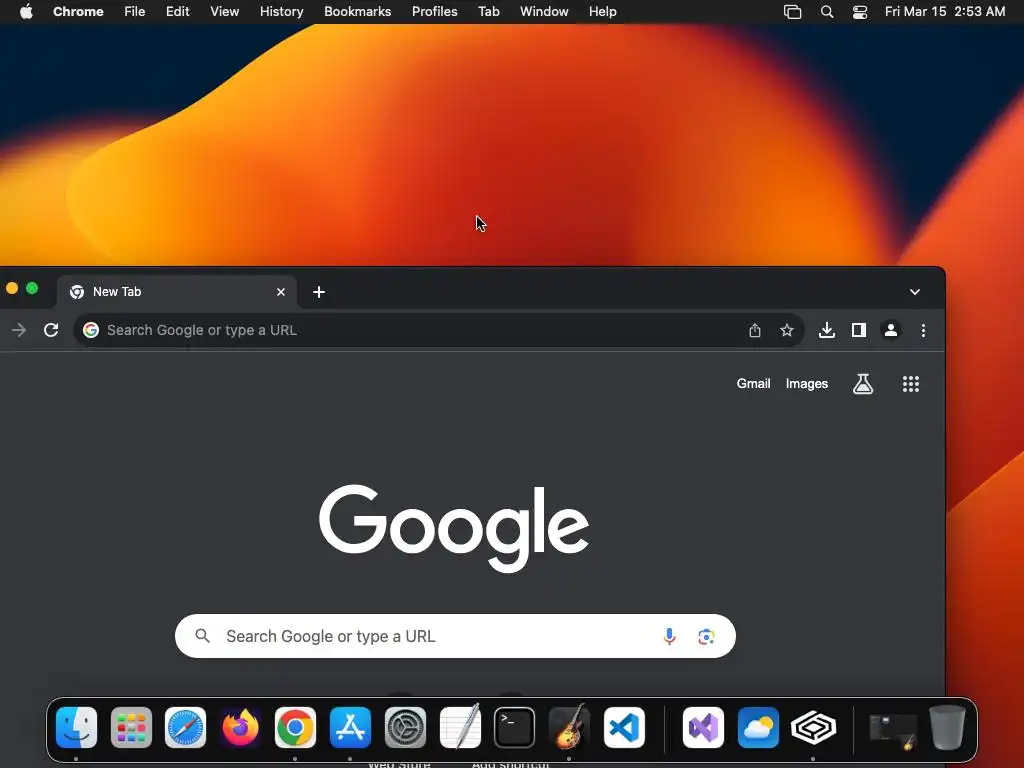Open Chrome downloads icon in toolbar
The height and width of the screenshot is (768, 1024).
[827, 330]
